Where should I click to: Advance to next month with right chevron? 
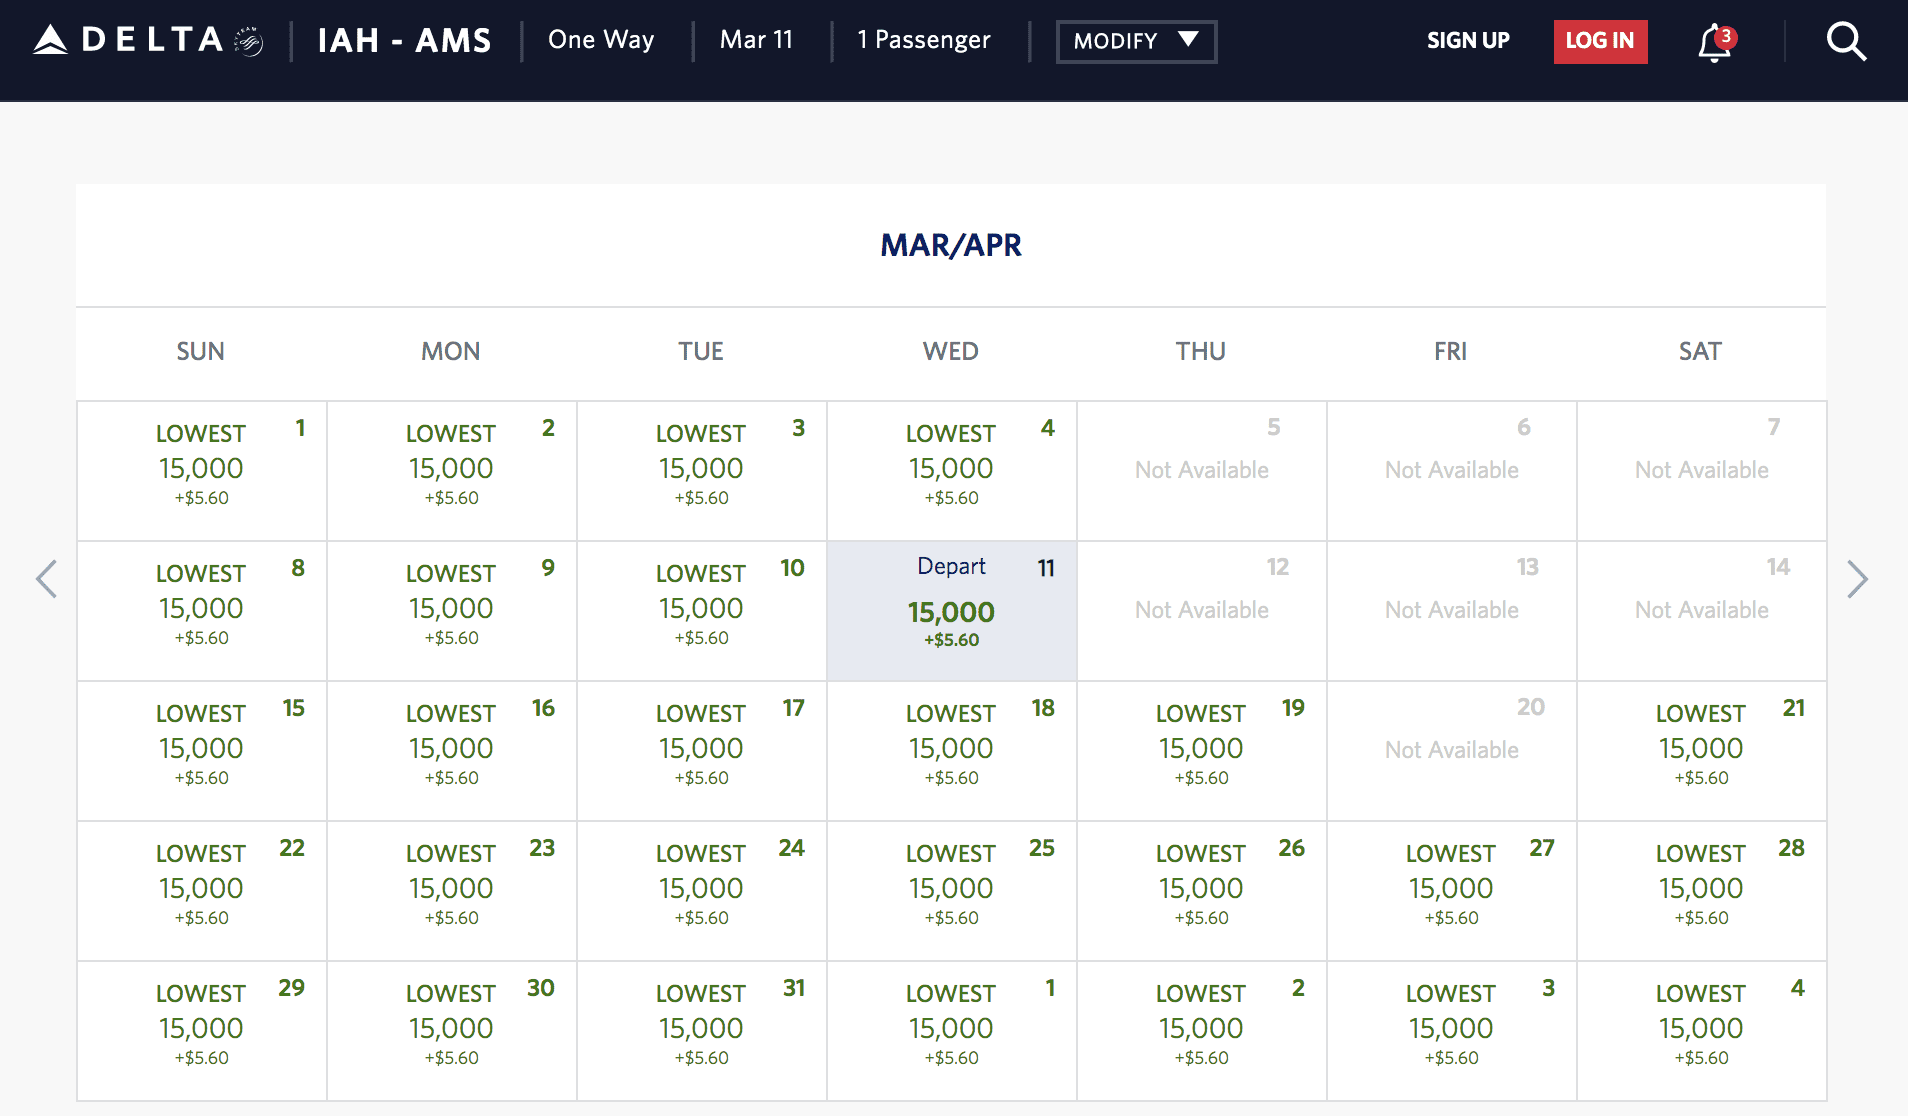click(x=1858, y=580)
